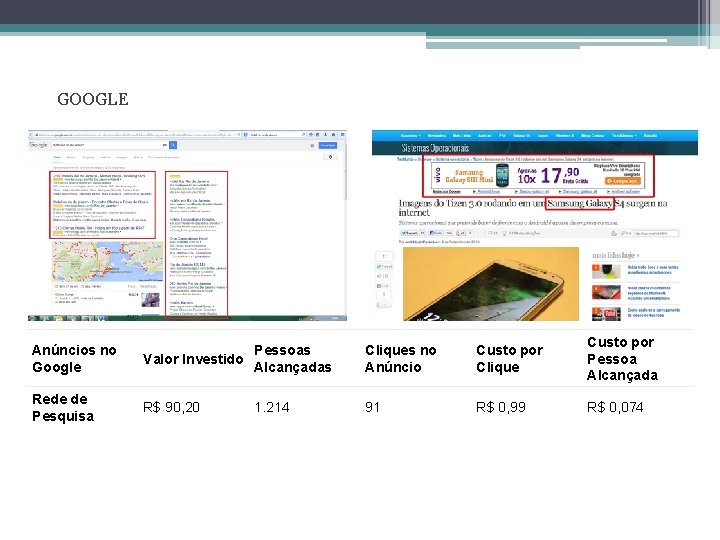Click the large Galaxy S4 phone photo
720x540 pixels.
[x=491, y=283]
